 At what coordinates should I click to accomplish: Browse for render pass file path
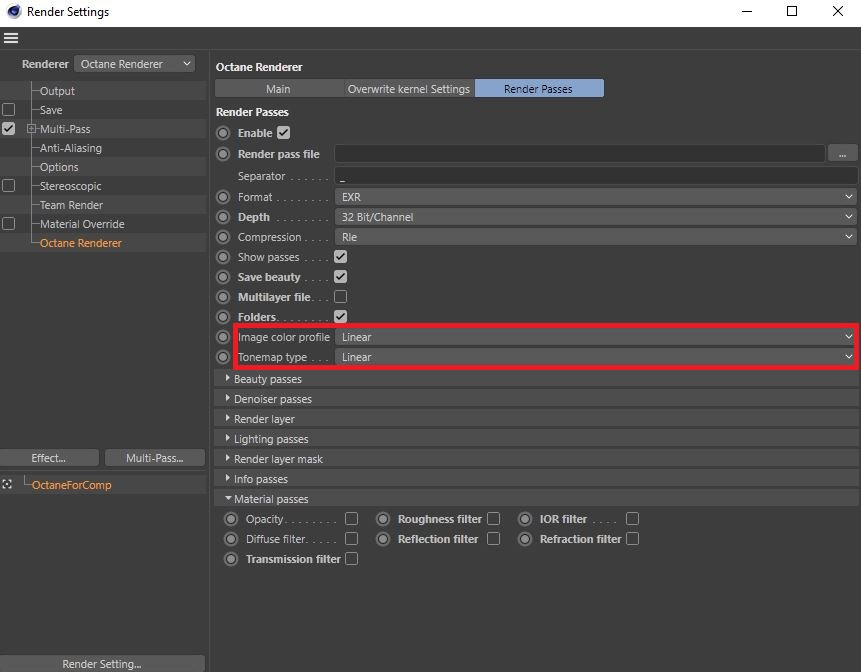coord(842,154)
